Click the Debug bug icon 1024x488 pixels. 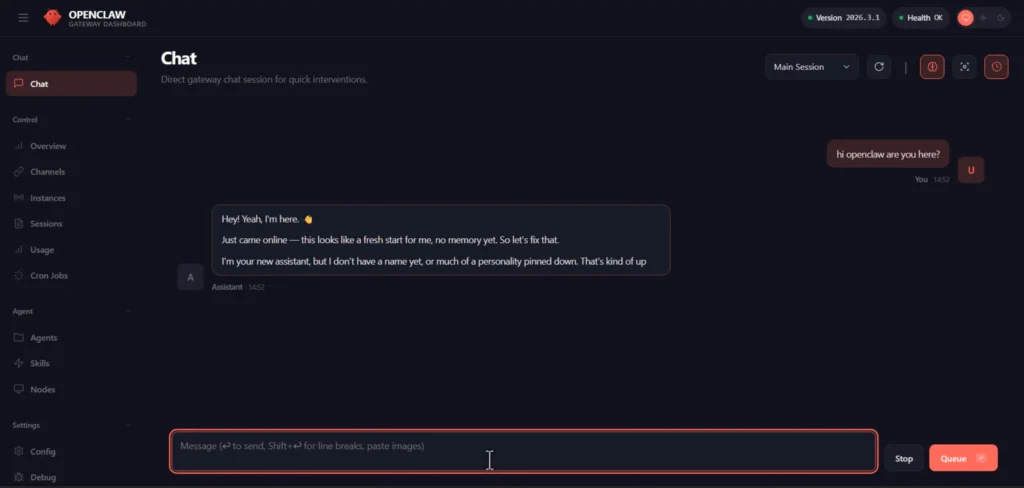click(20, 478)
